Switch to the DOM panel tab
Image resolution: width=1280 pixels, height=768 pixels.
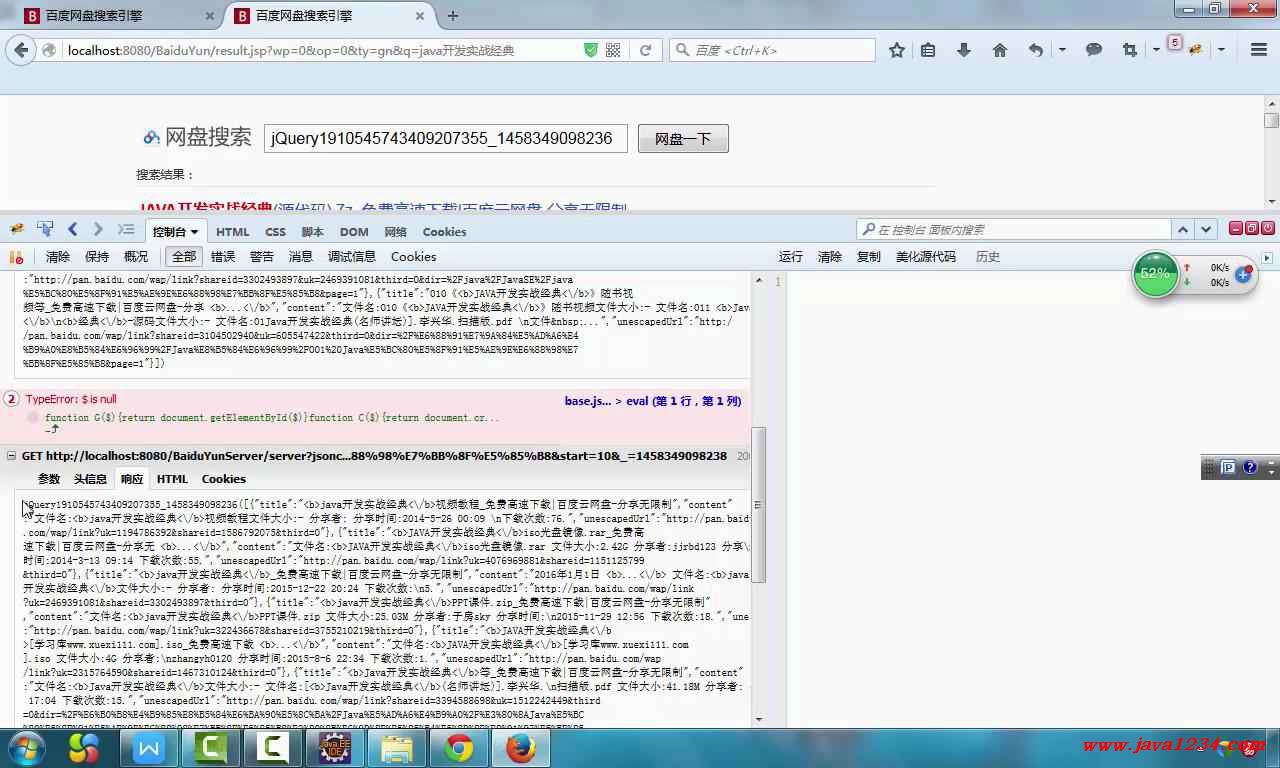pyautogui.click(x=354, y=232)
